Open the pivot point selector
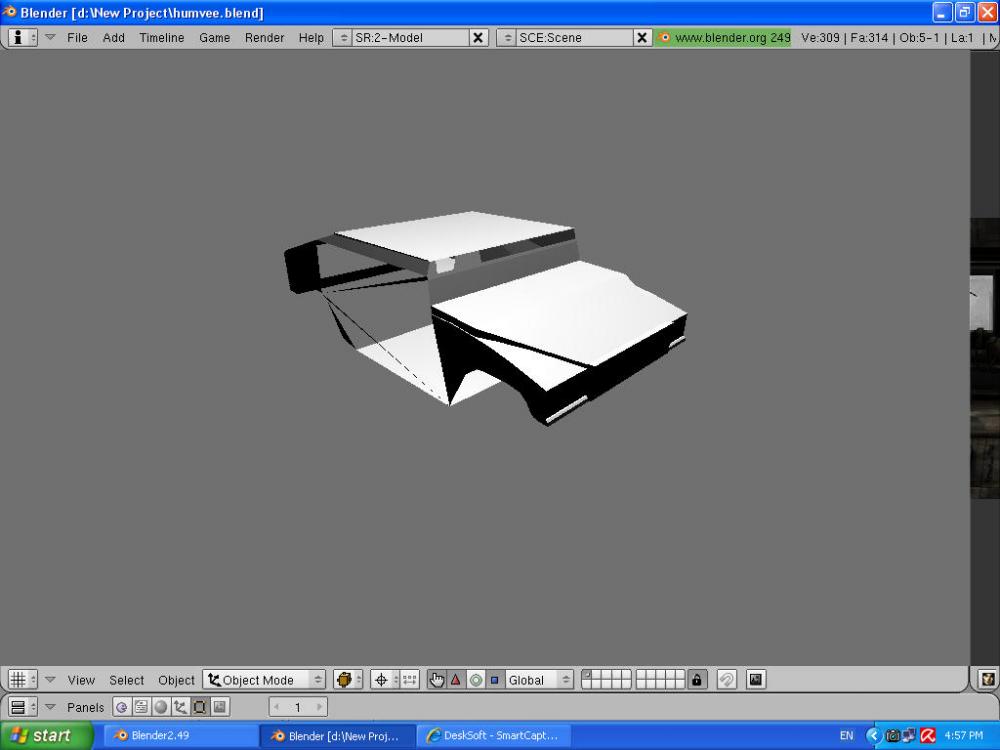 (x=383, y=680)
